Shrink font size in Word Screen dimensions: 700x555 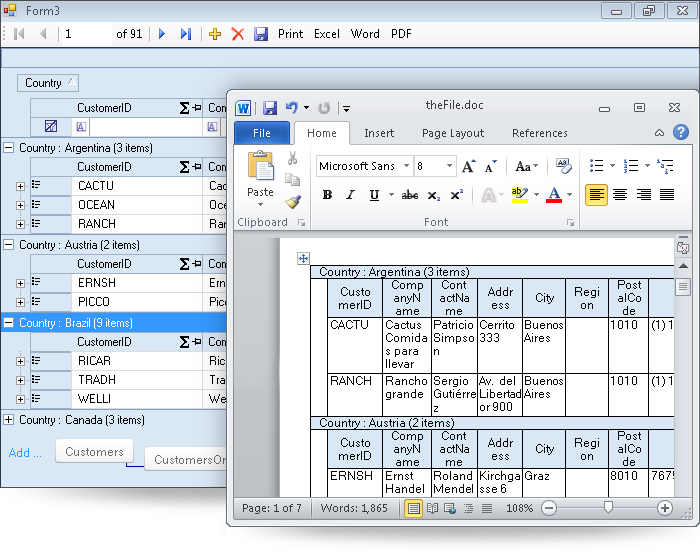pos(491,166)
